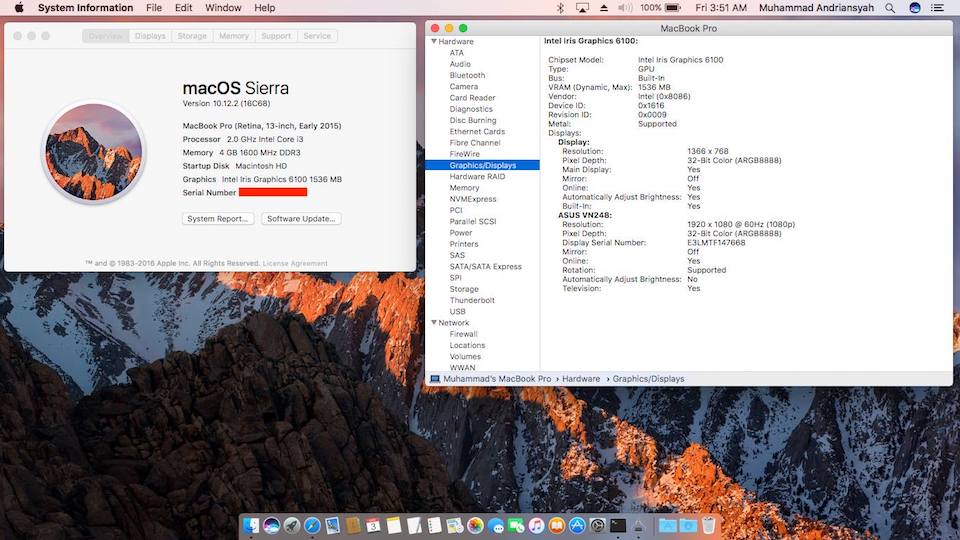Image resolution: width=960 pixels, height=540 pixels.
Task: Open Trash in the dock
Action: coord(708,525)
